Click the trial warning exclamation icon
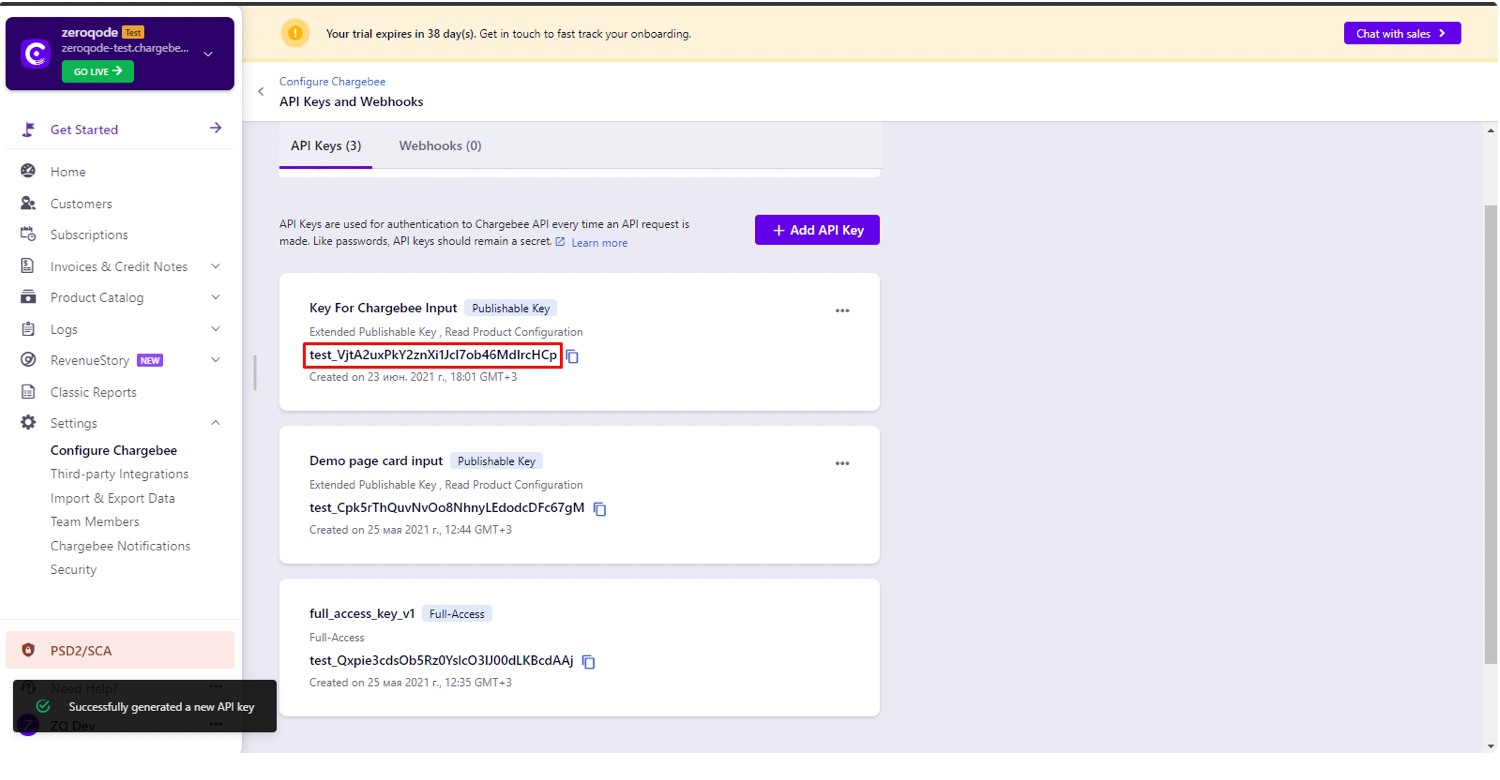The height and width of the screenshot is (780, 1500). pyautogui.click(x=295, y=33)
